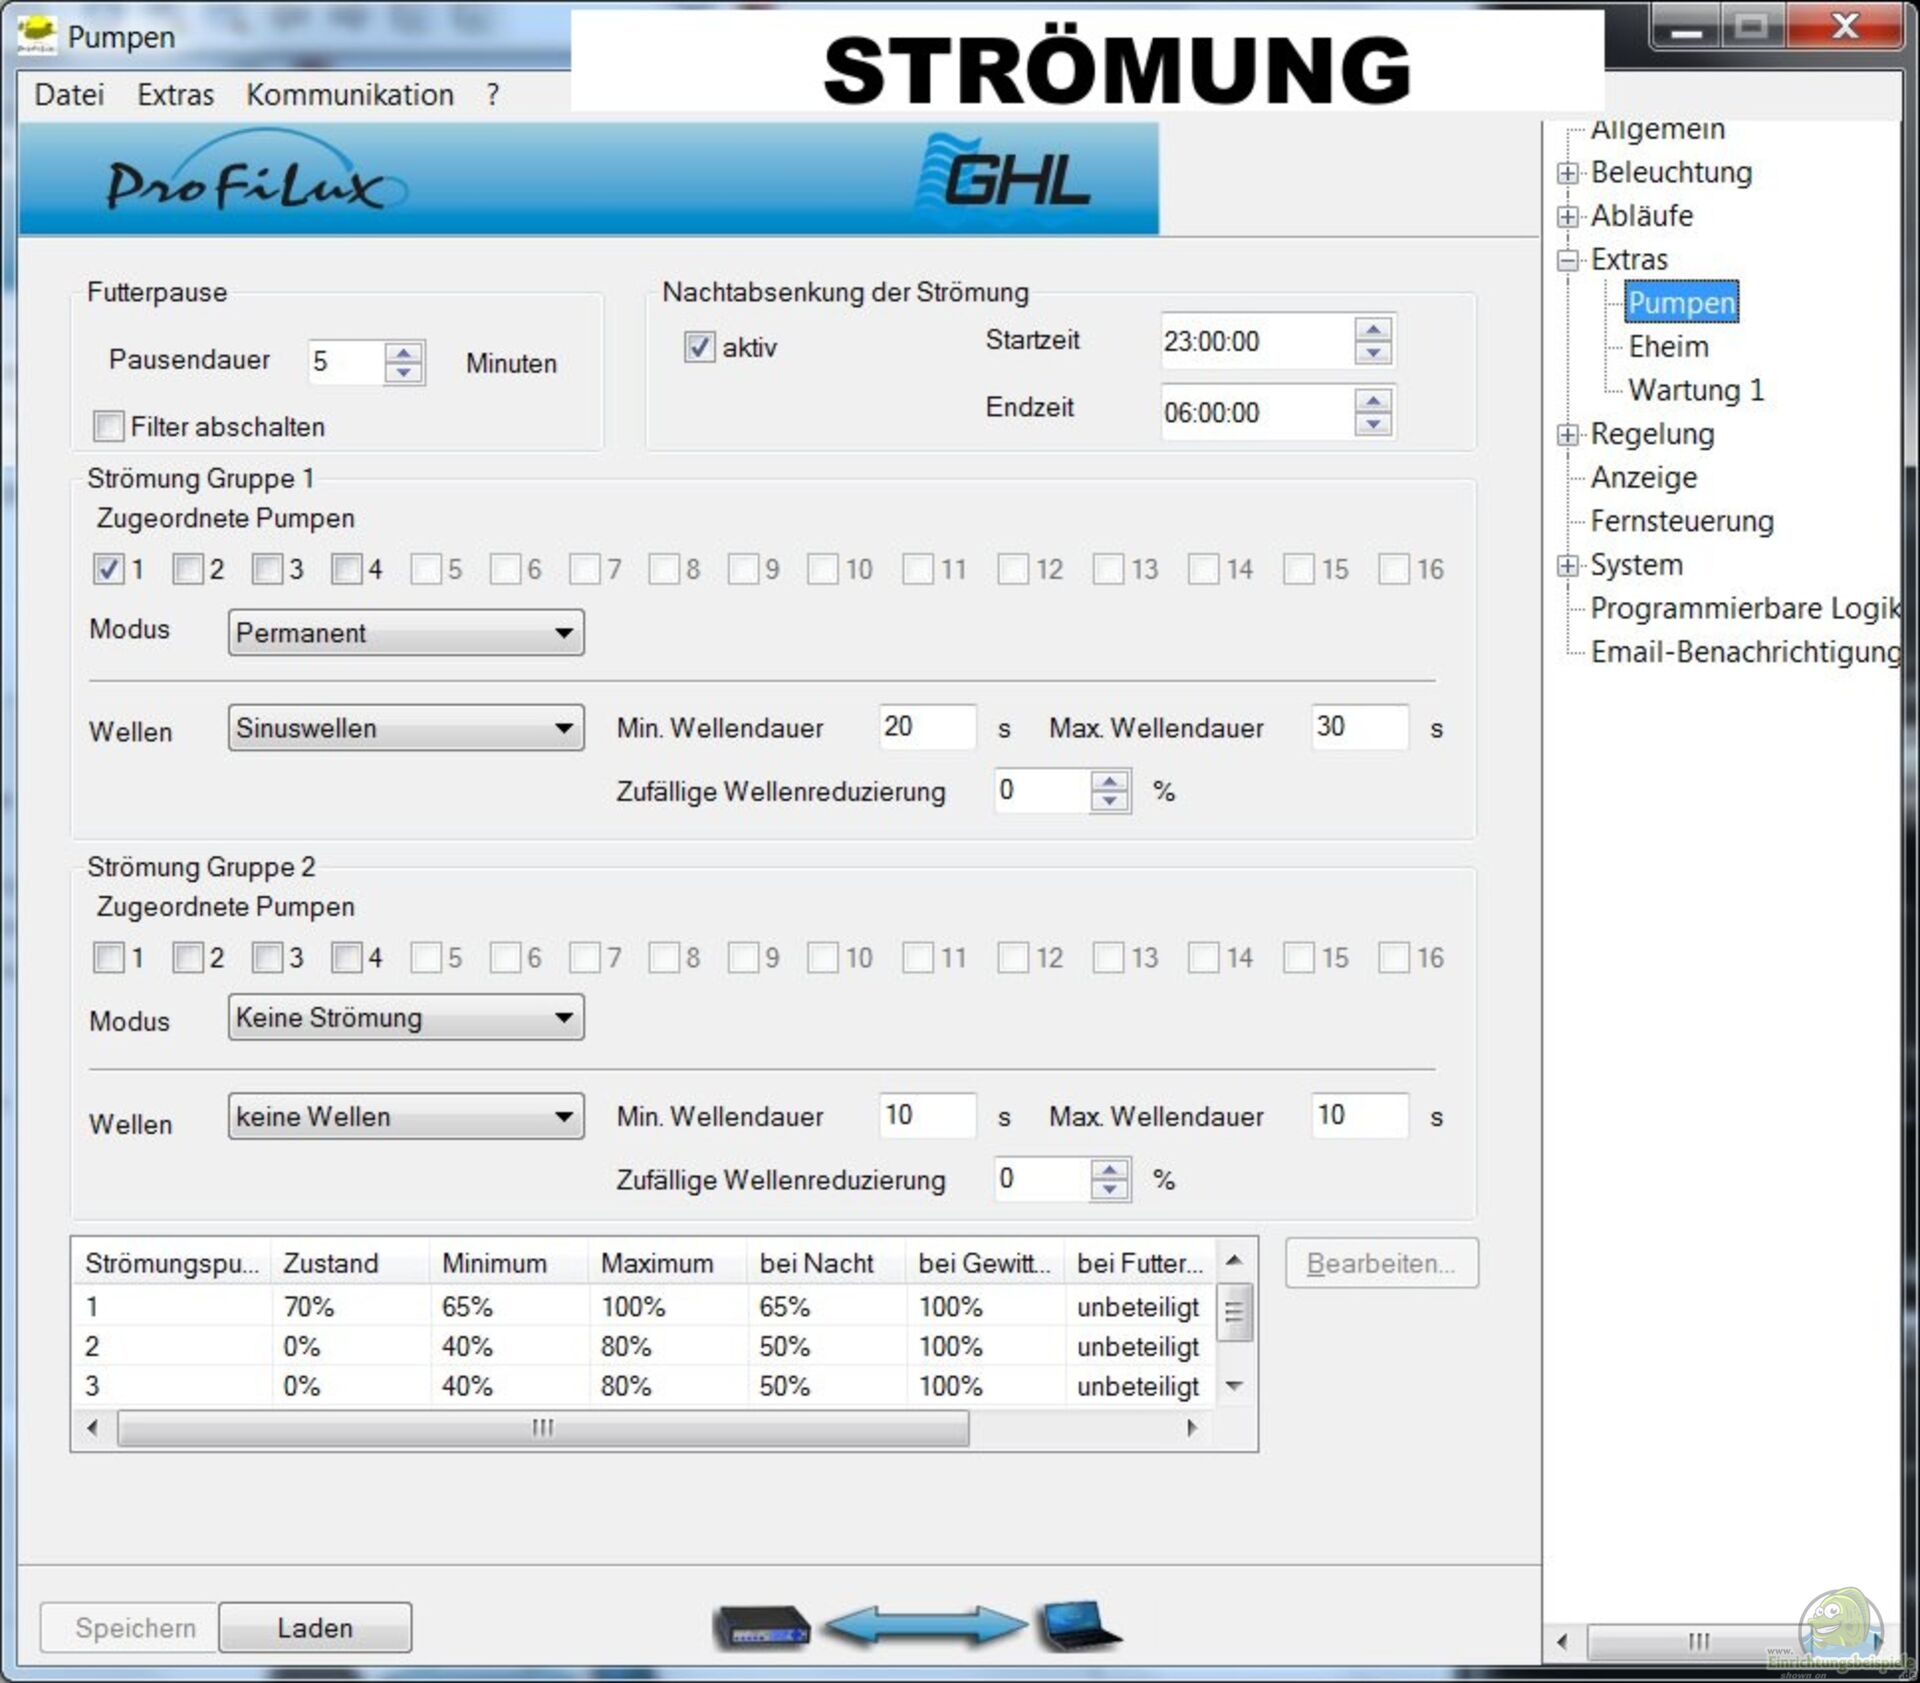
Task: Enable Filter abschalten checkbox
Action: click(108, 426)
